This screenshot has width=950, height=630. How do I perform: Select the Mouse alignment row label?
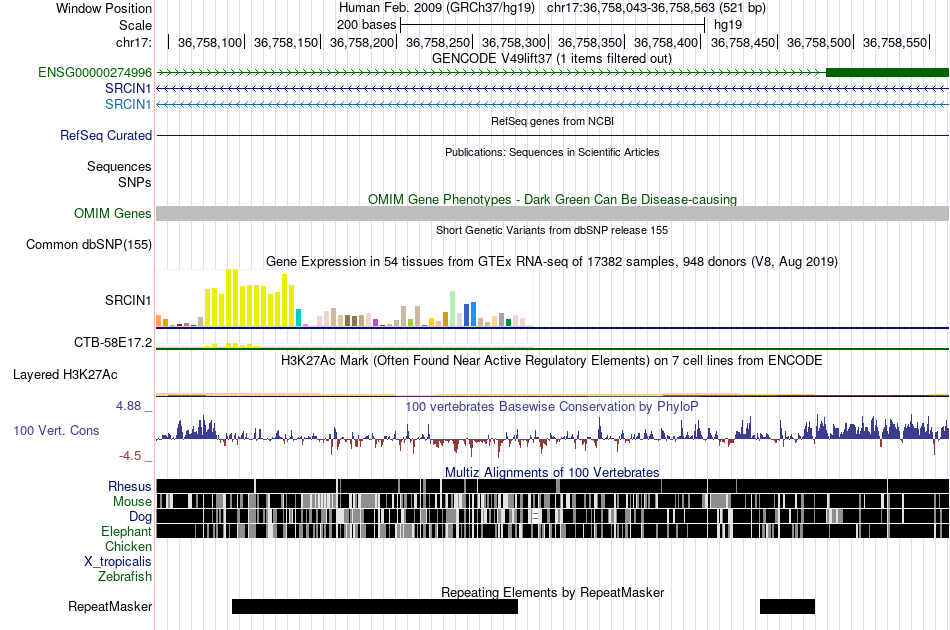click(132, 502)
